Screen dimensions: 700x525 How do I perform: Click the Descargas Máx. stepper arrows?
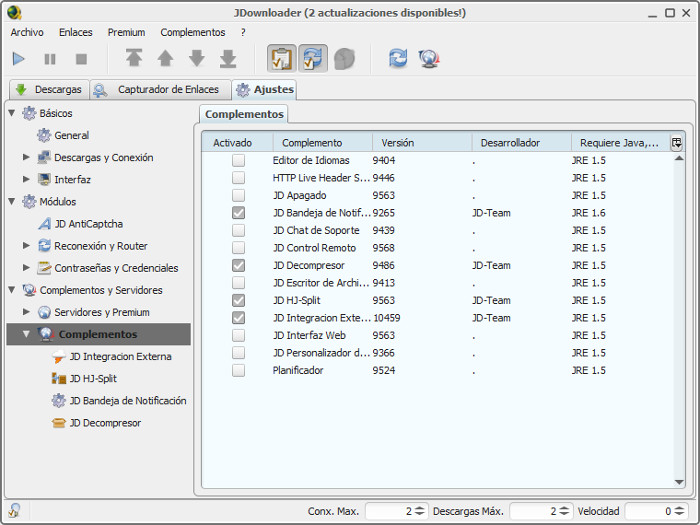[564, 511]
